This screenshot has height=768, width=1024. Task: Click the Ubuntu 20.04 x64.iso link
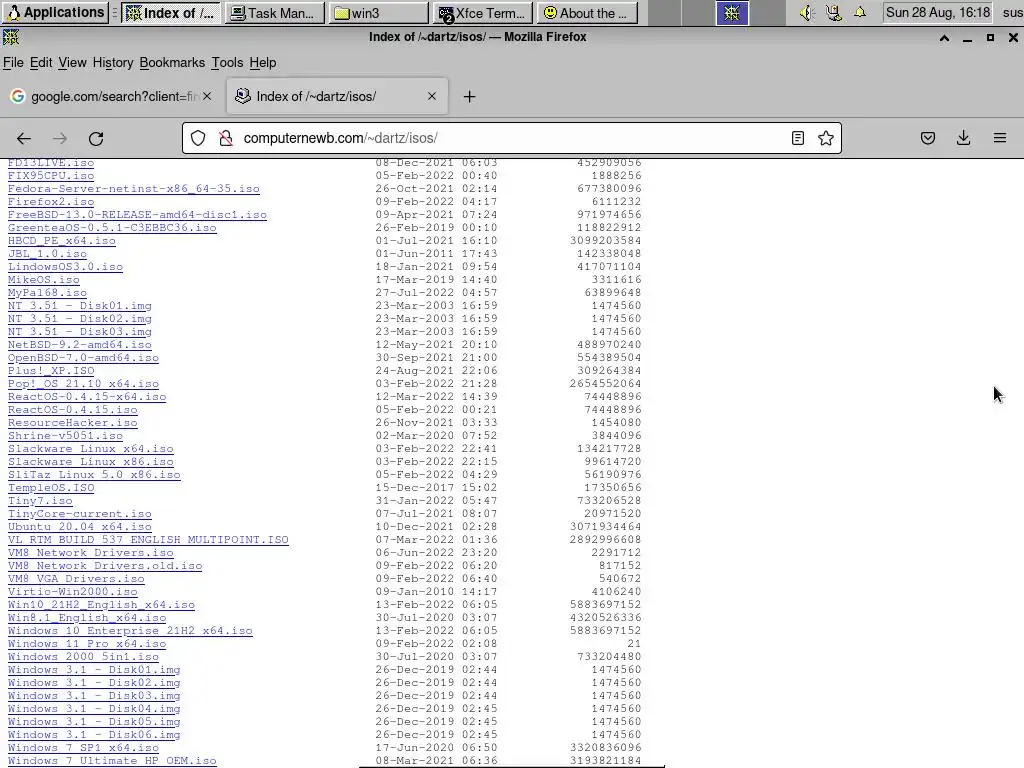80,527
